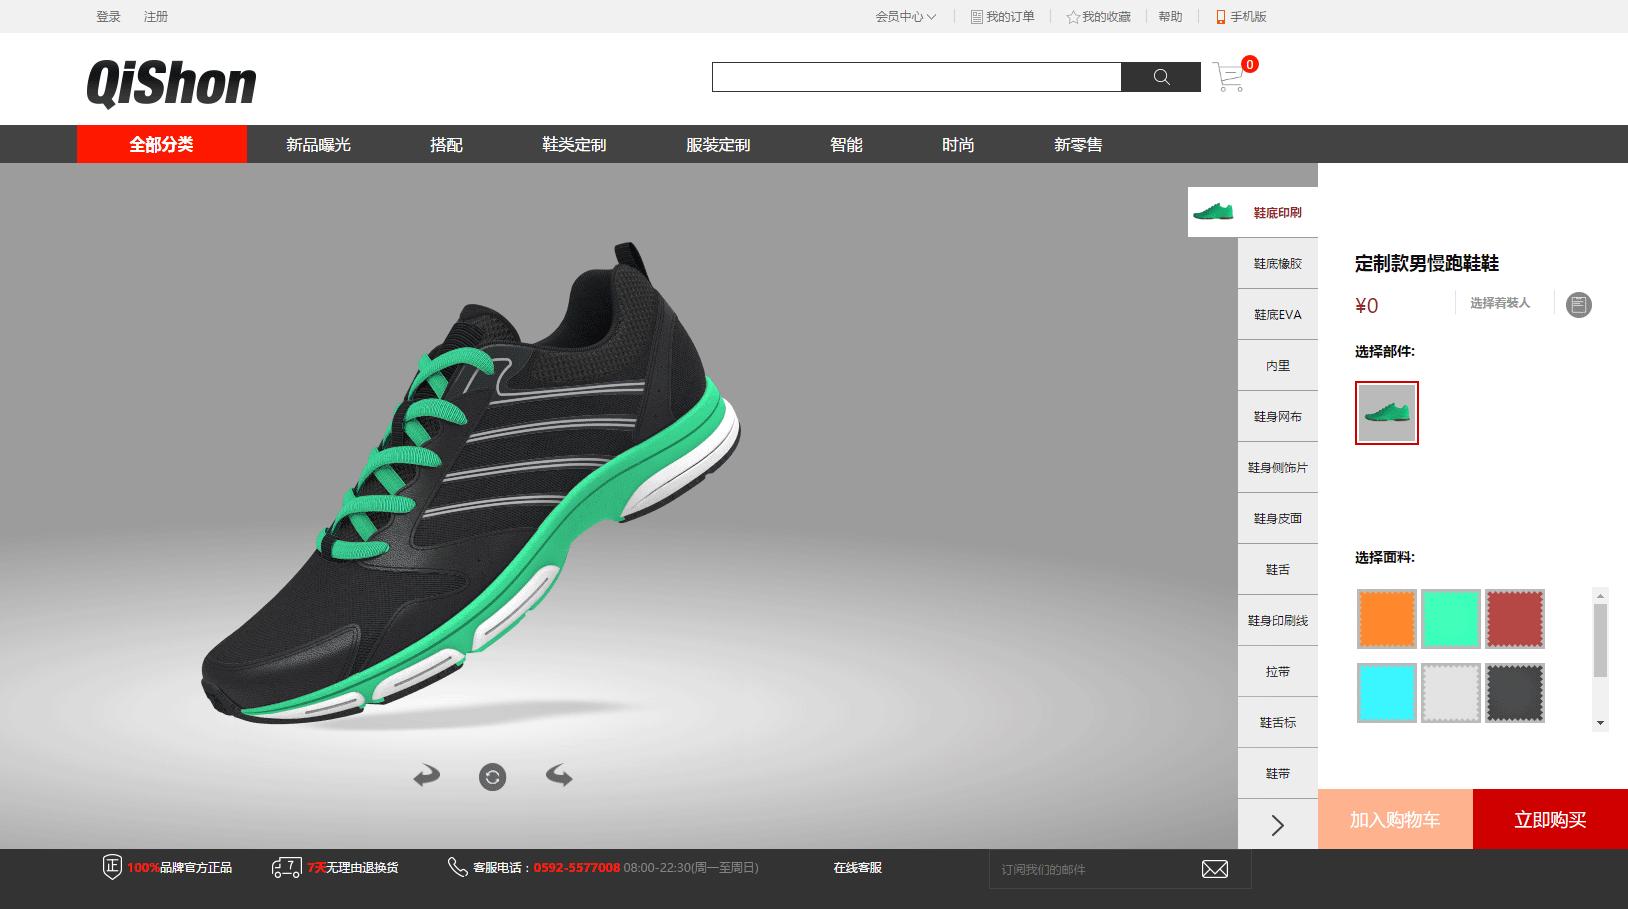Rotate shoe right with curved arrow
Screen dimensions: 1628x909
(x=559, y=776)
